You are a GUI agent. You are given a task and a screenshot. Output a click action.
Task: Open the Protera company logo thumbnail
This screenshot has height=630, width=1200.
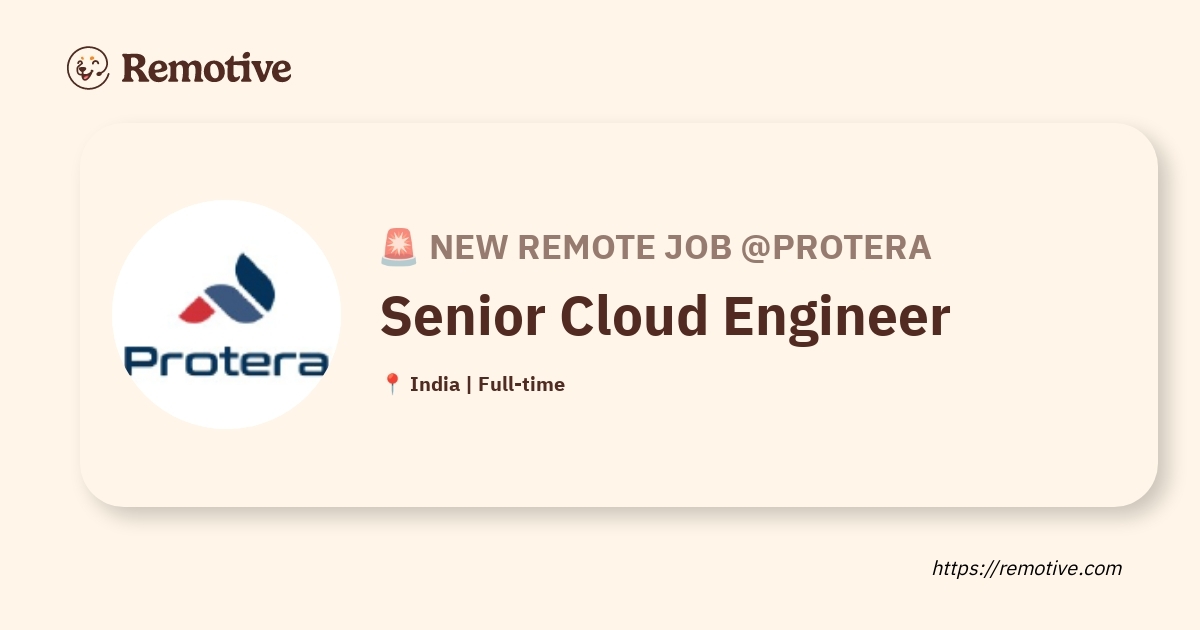226,314
